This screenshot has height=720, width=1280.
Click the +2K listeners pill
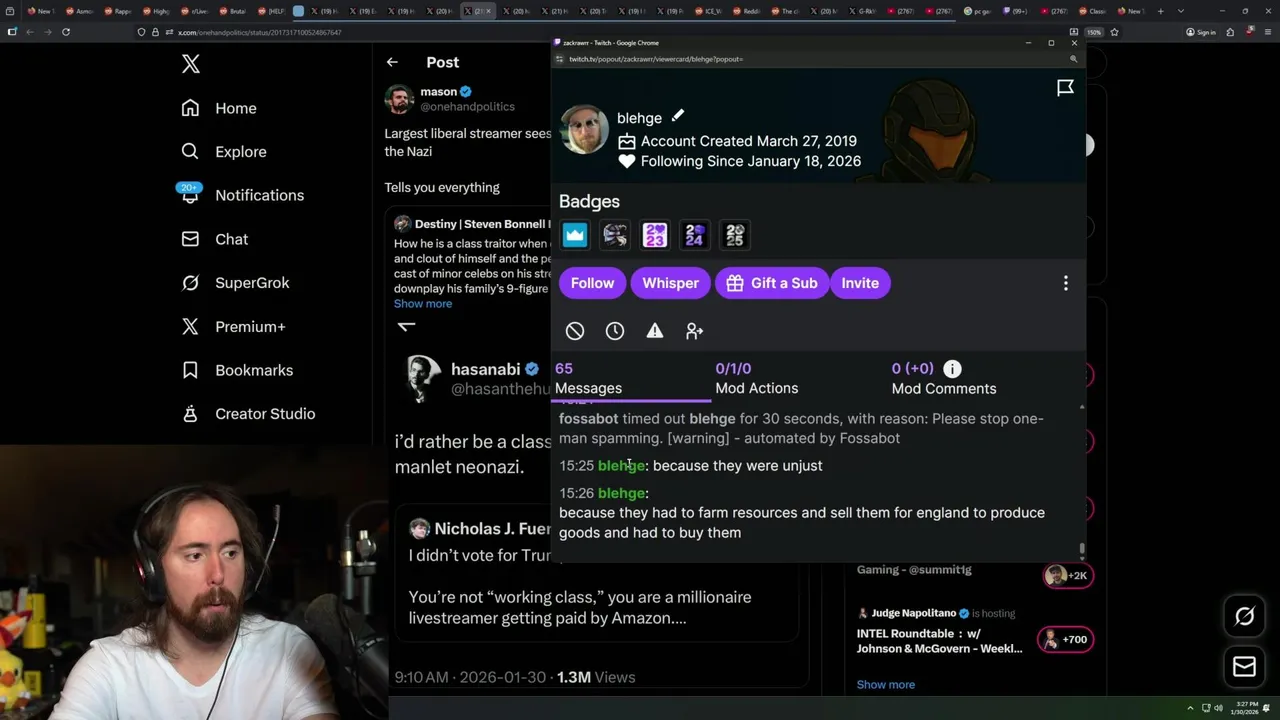[x=1066, y=575]
